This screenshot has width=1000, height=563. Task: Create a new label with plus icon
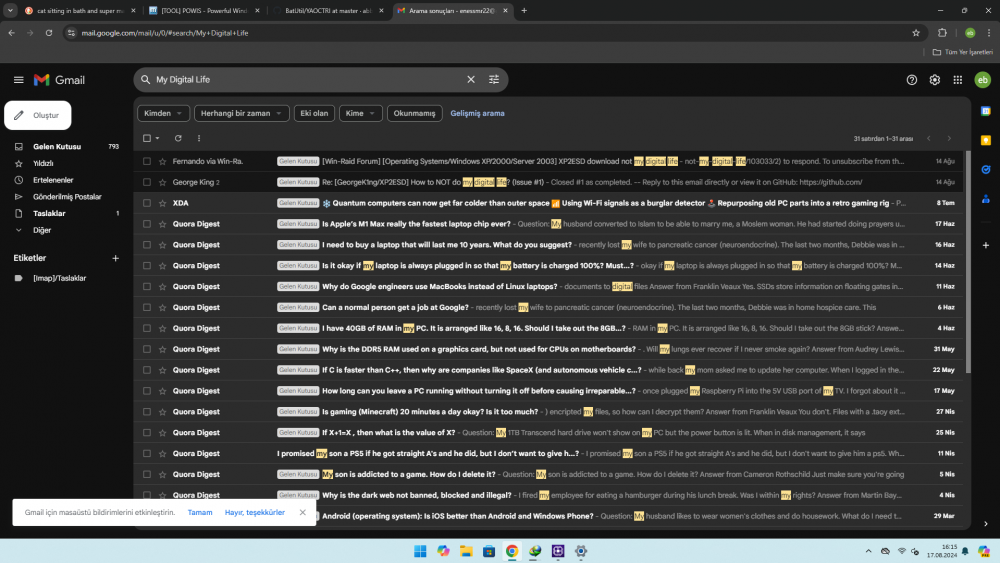click(x=115, y=258)
